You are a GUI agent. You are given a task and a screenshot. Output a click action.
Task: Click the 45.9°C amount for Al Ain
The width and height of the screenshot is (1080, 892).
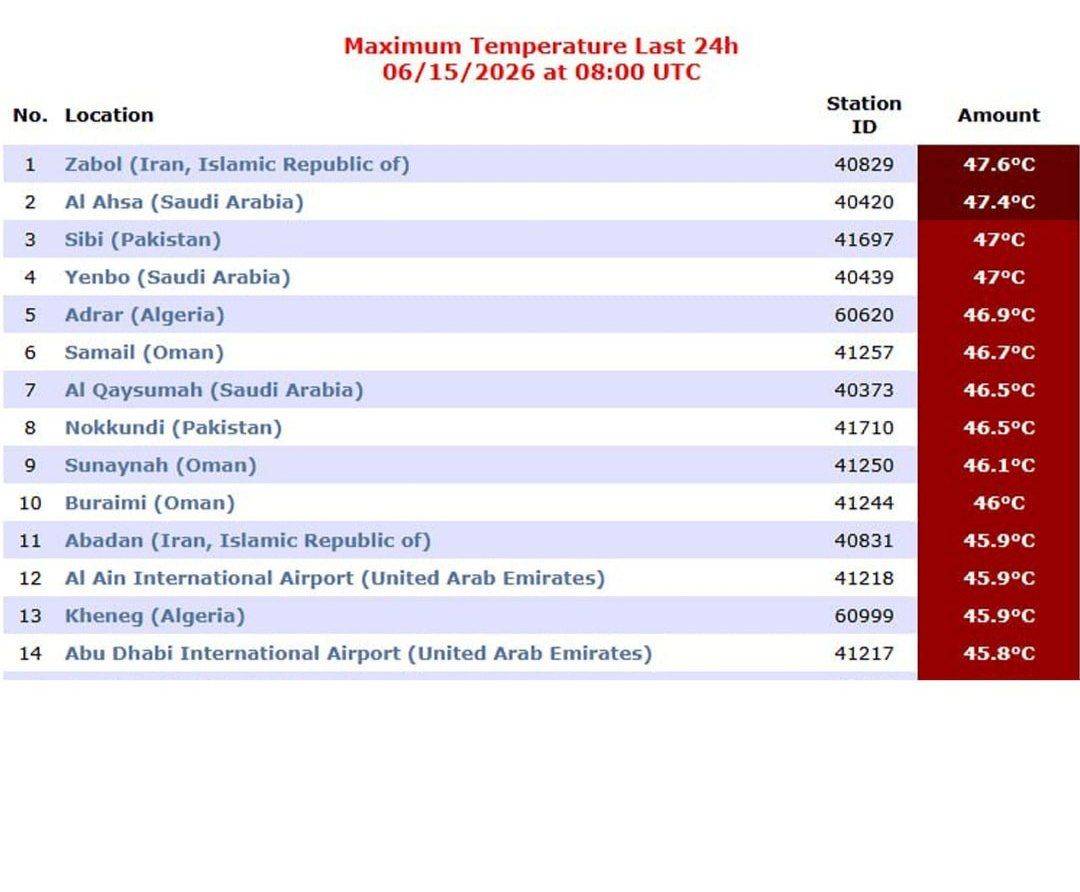999,578
